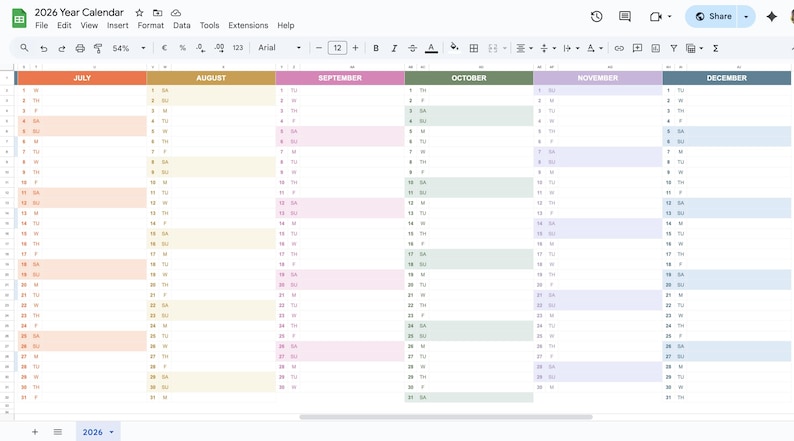Decrease font size with minus

[319, 48]
